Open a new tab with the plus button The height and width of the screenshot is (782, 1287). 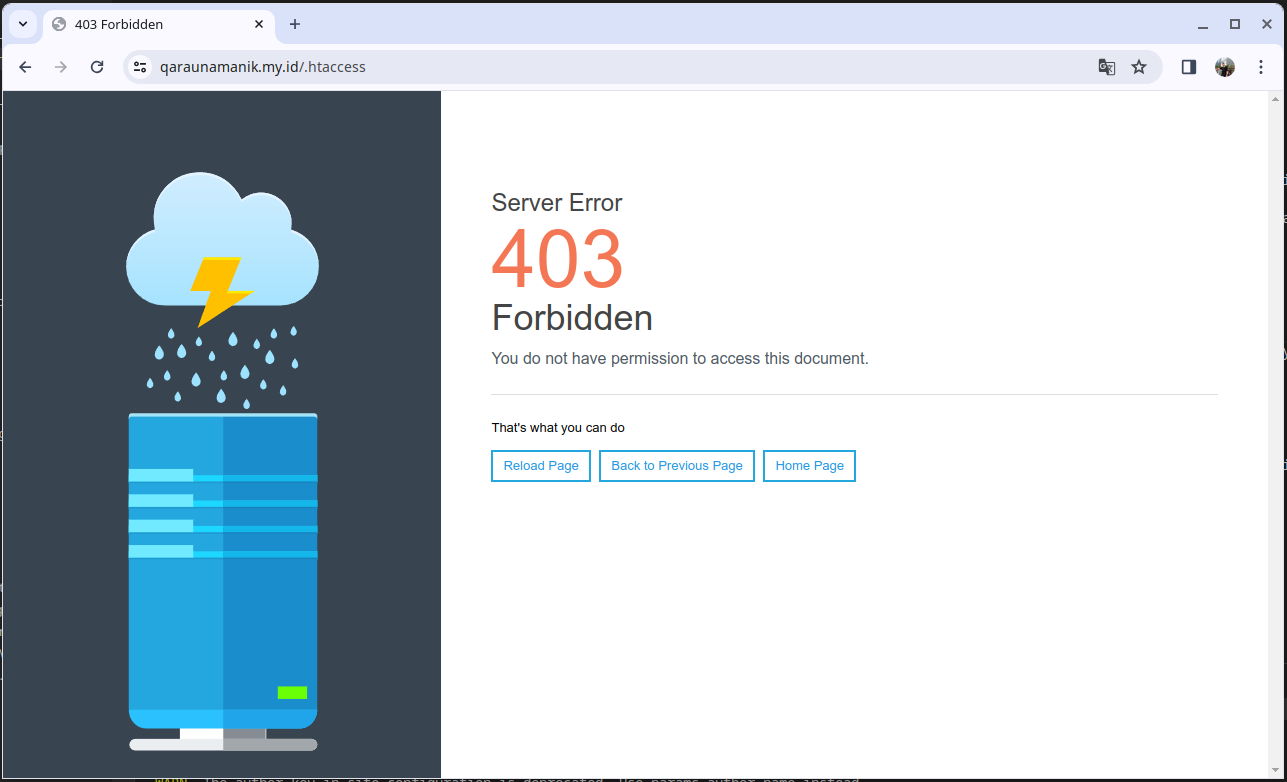(x=295, y=23)
